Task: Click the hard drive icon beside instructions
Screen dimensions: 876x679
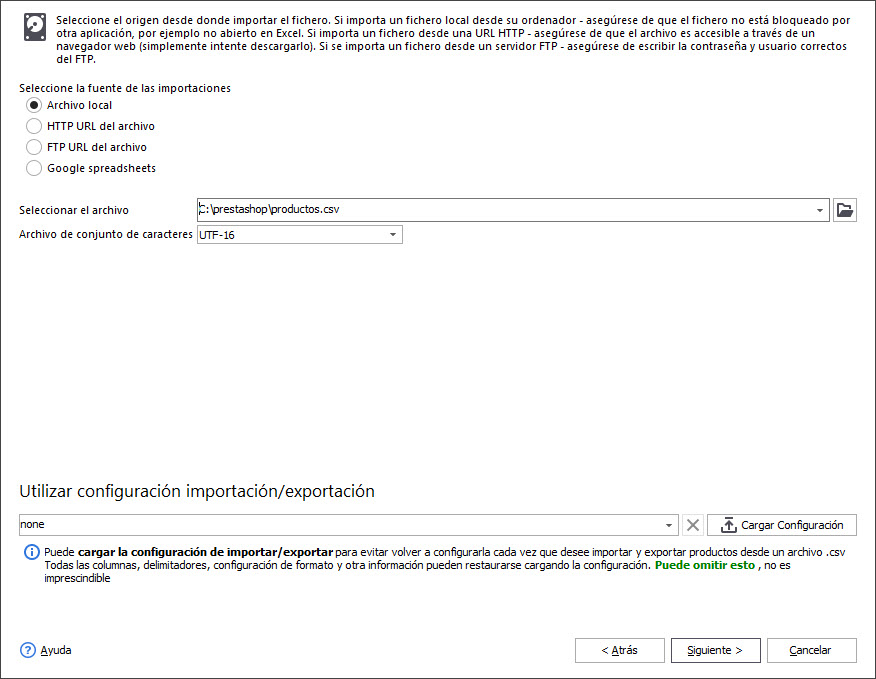Action: (35, 27)
